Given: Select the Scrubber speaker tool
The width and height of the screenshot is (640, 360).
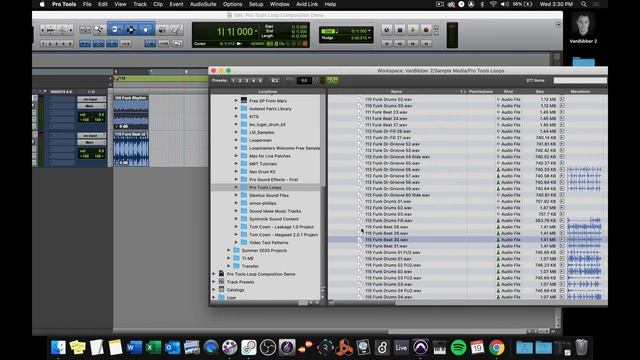Looking at the screenshot, I should click(162, 29).
